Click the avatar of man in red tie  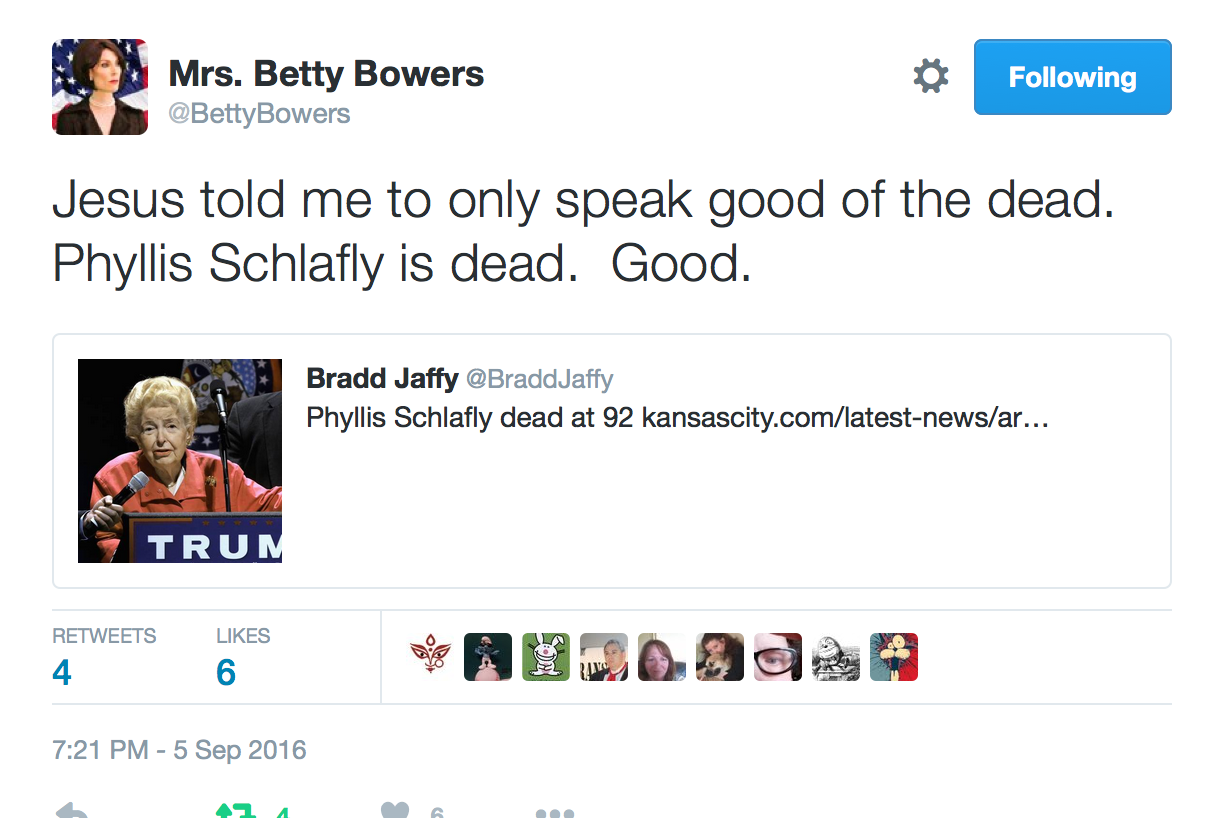pyautogui.click(x=604, y=657)
